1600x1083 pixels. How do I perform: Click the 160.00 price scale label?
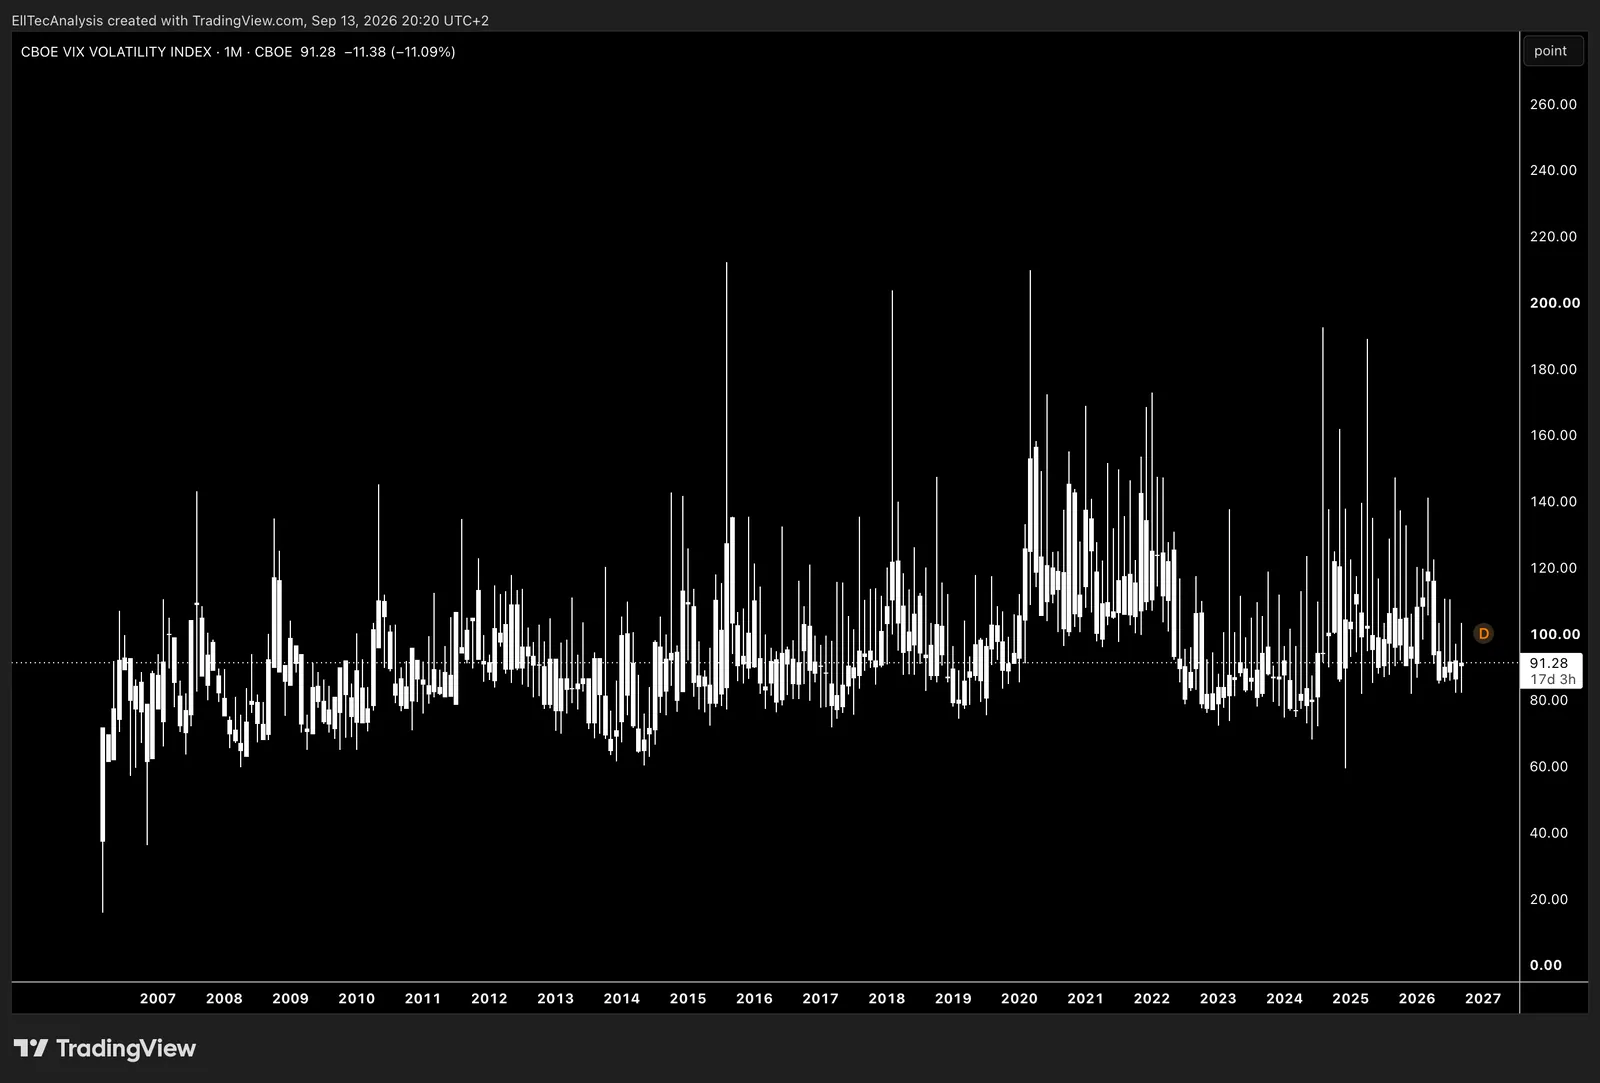point(1553,435)
